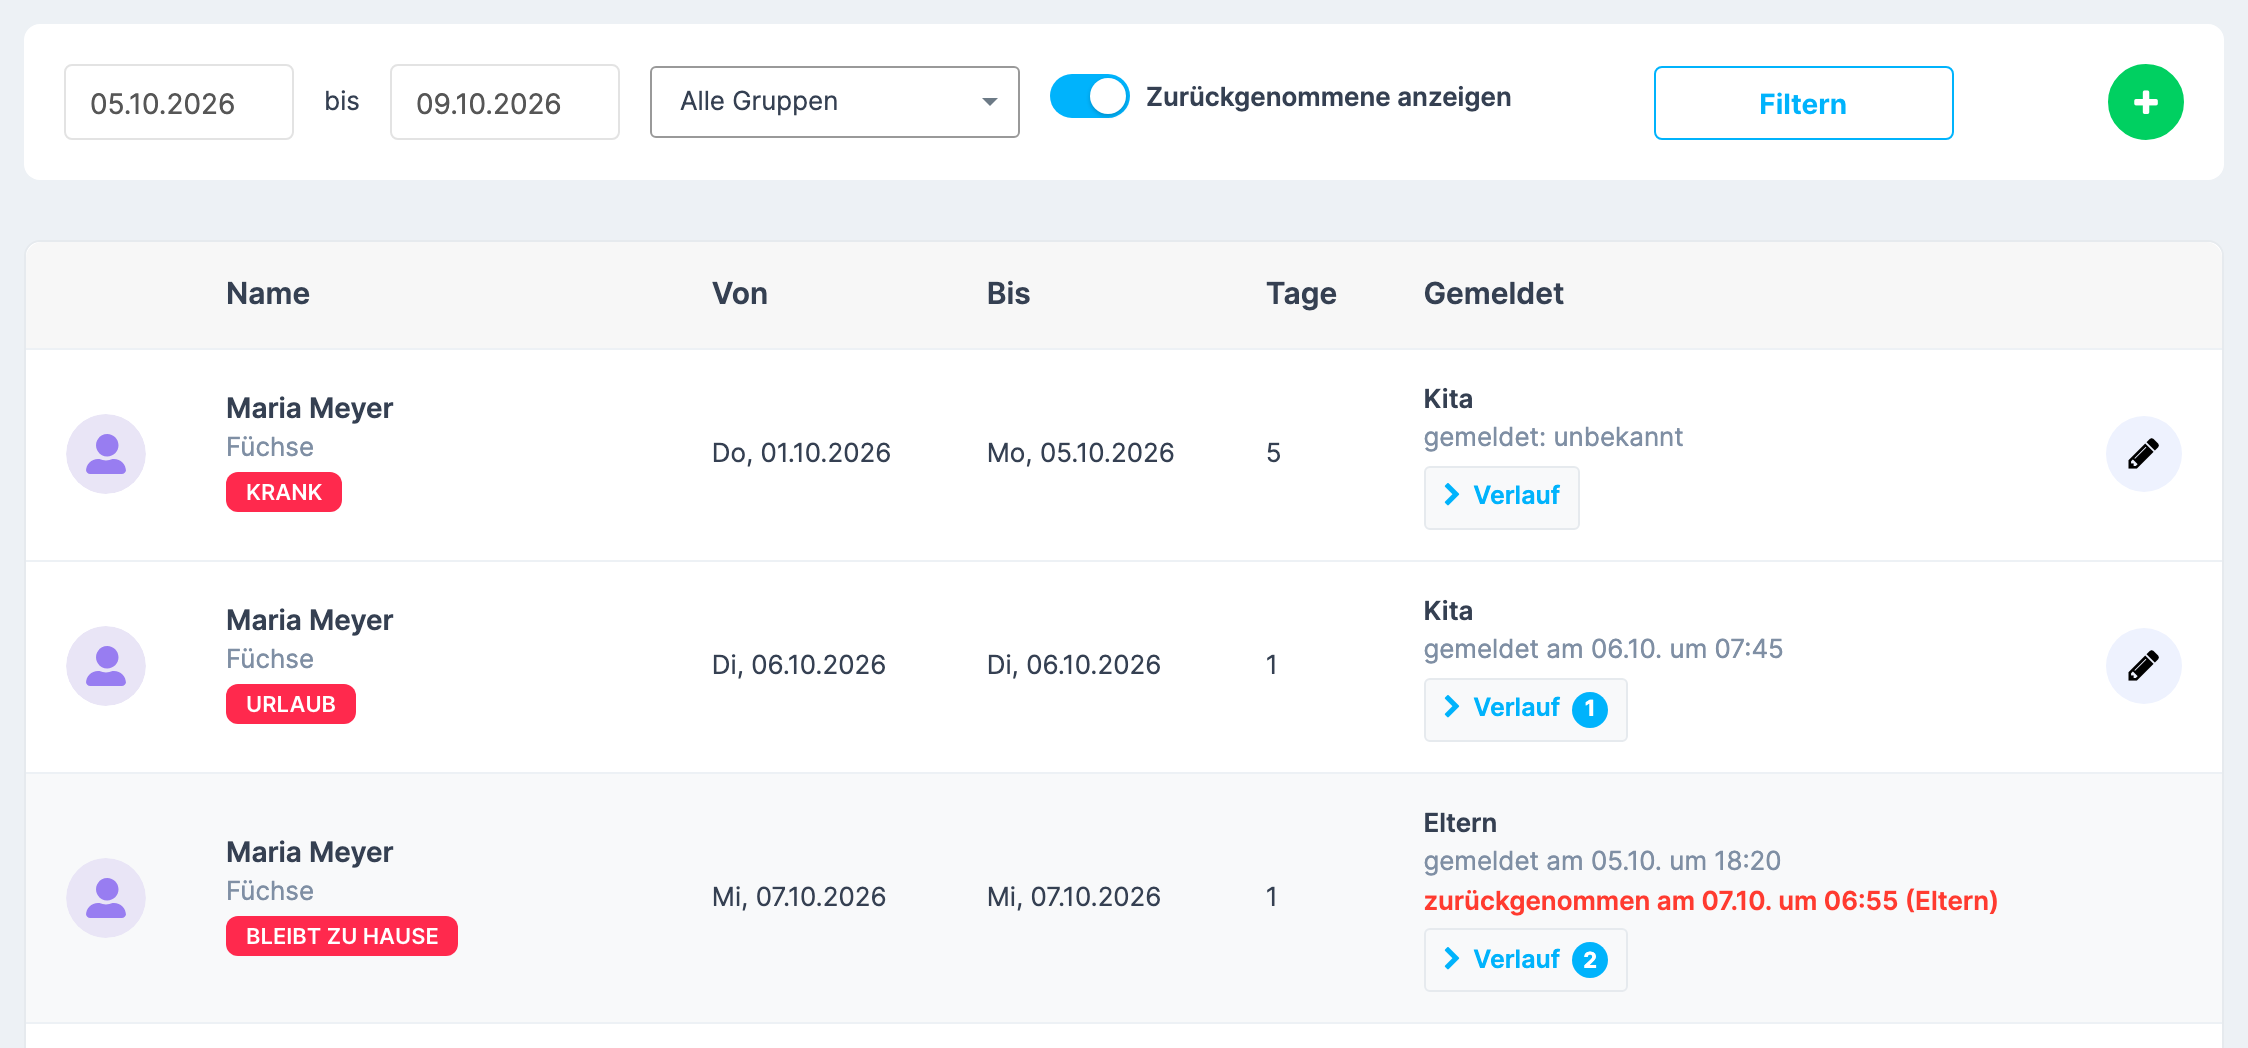The width and height of the screenshot is (2248, 1048).
Task: Click the Name column header
Action: pyautogui.click(x=268, y=294)
